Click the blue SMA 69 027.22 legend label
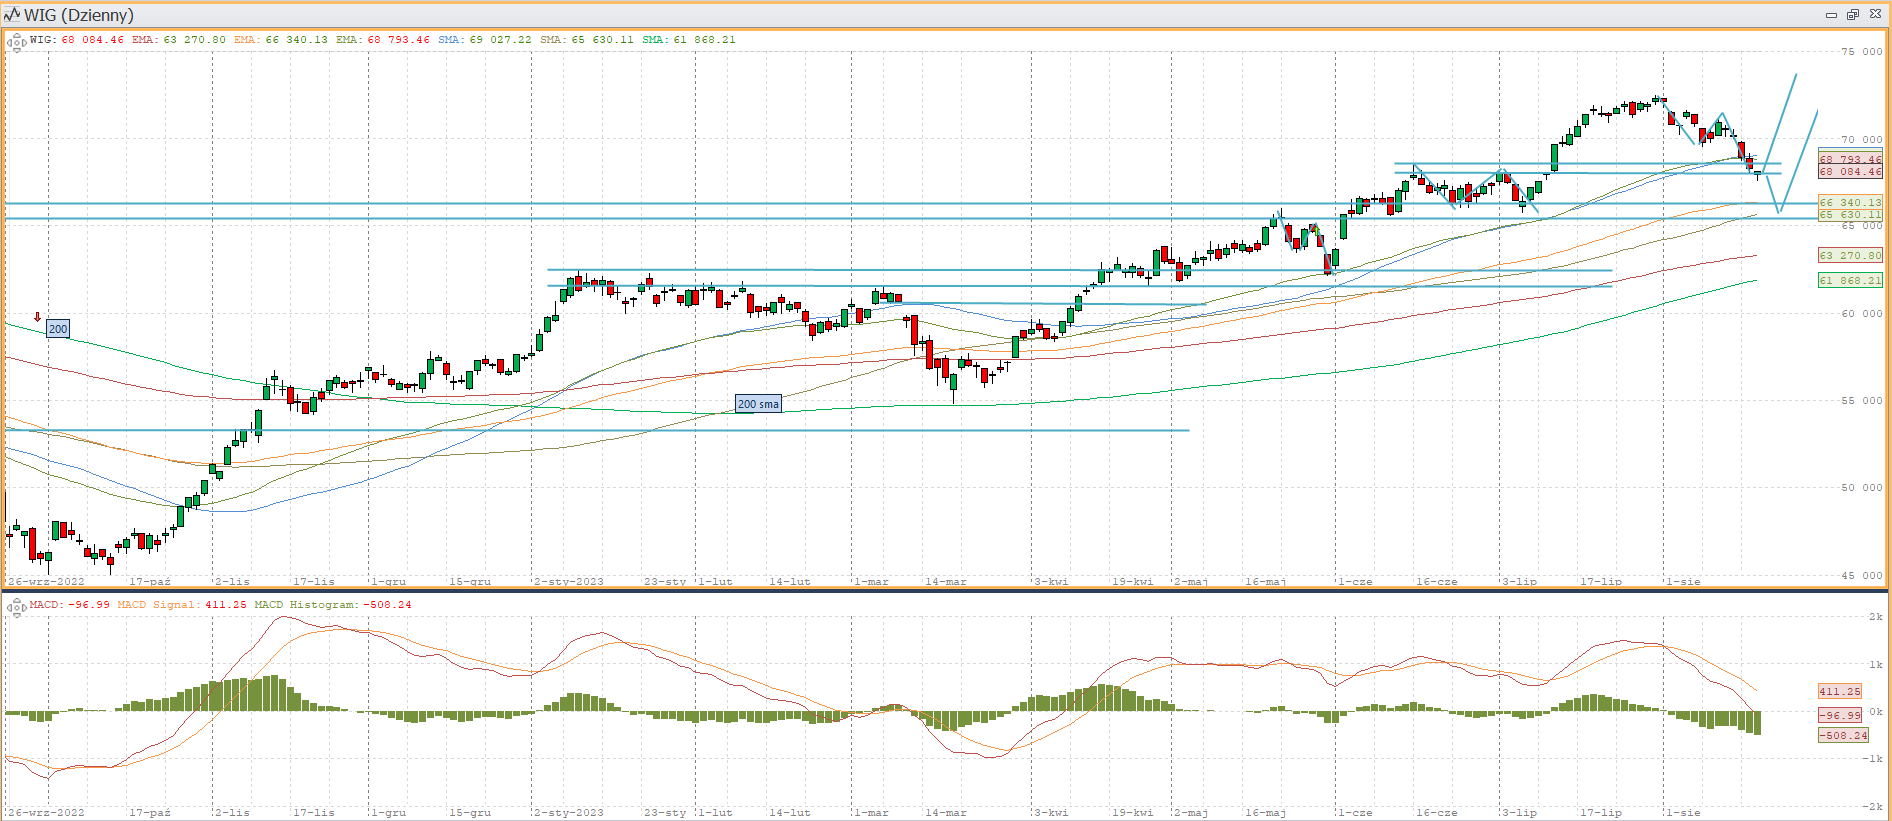Viewport: 1892px width, 821px height. tap(485, 40)
